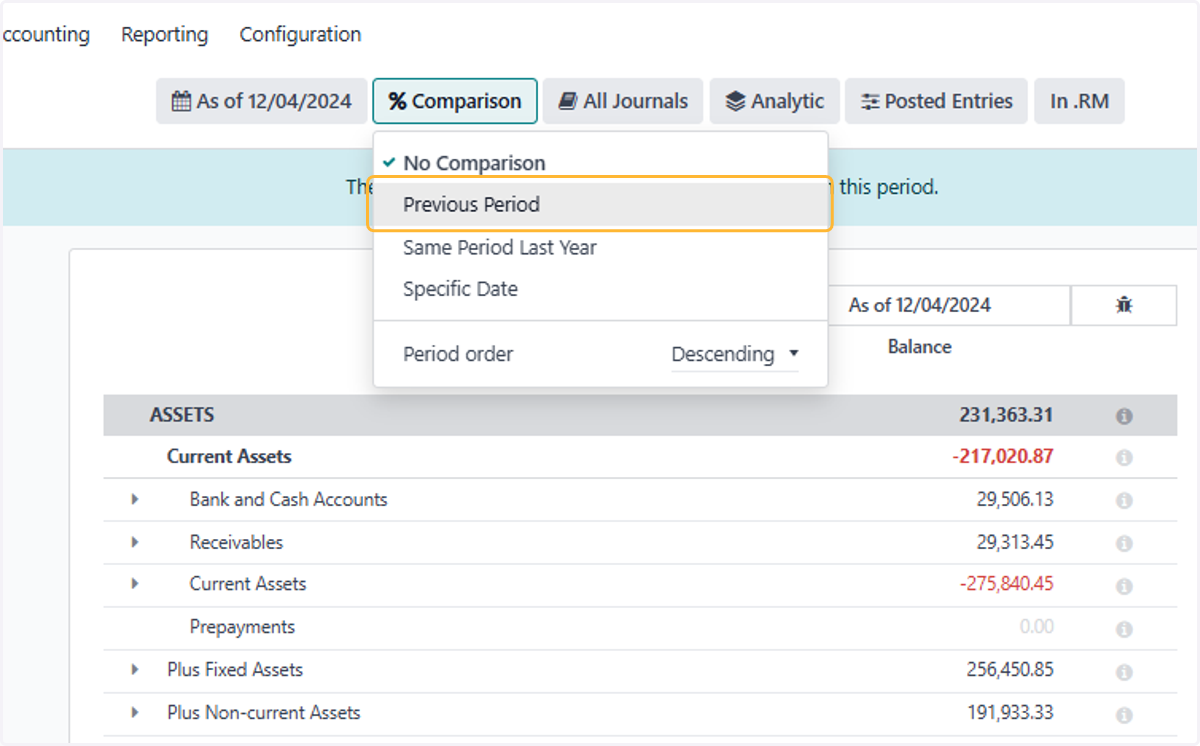Click the red amount -275,840.45
The height and width of the screenshot is (746, 1200).
point(1007,583)
